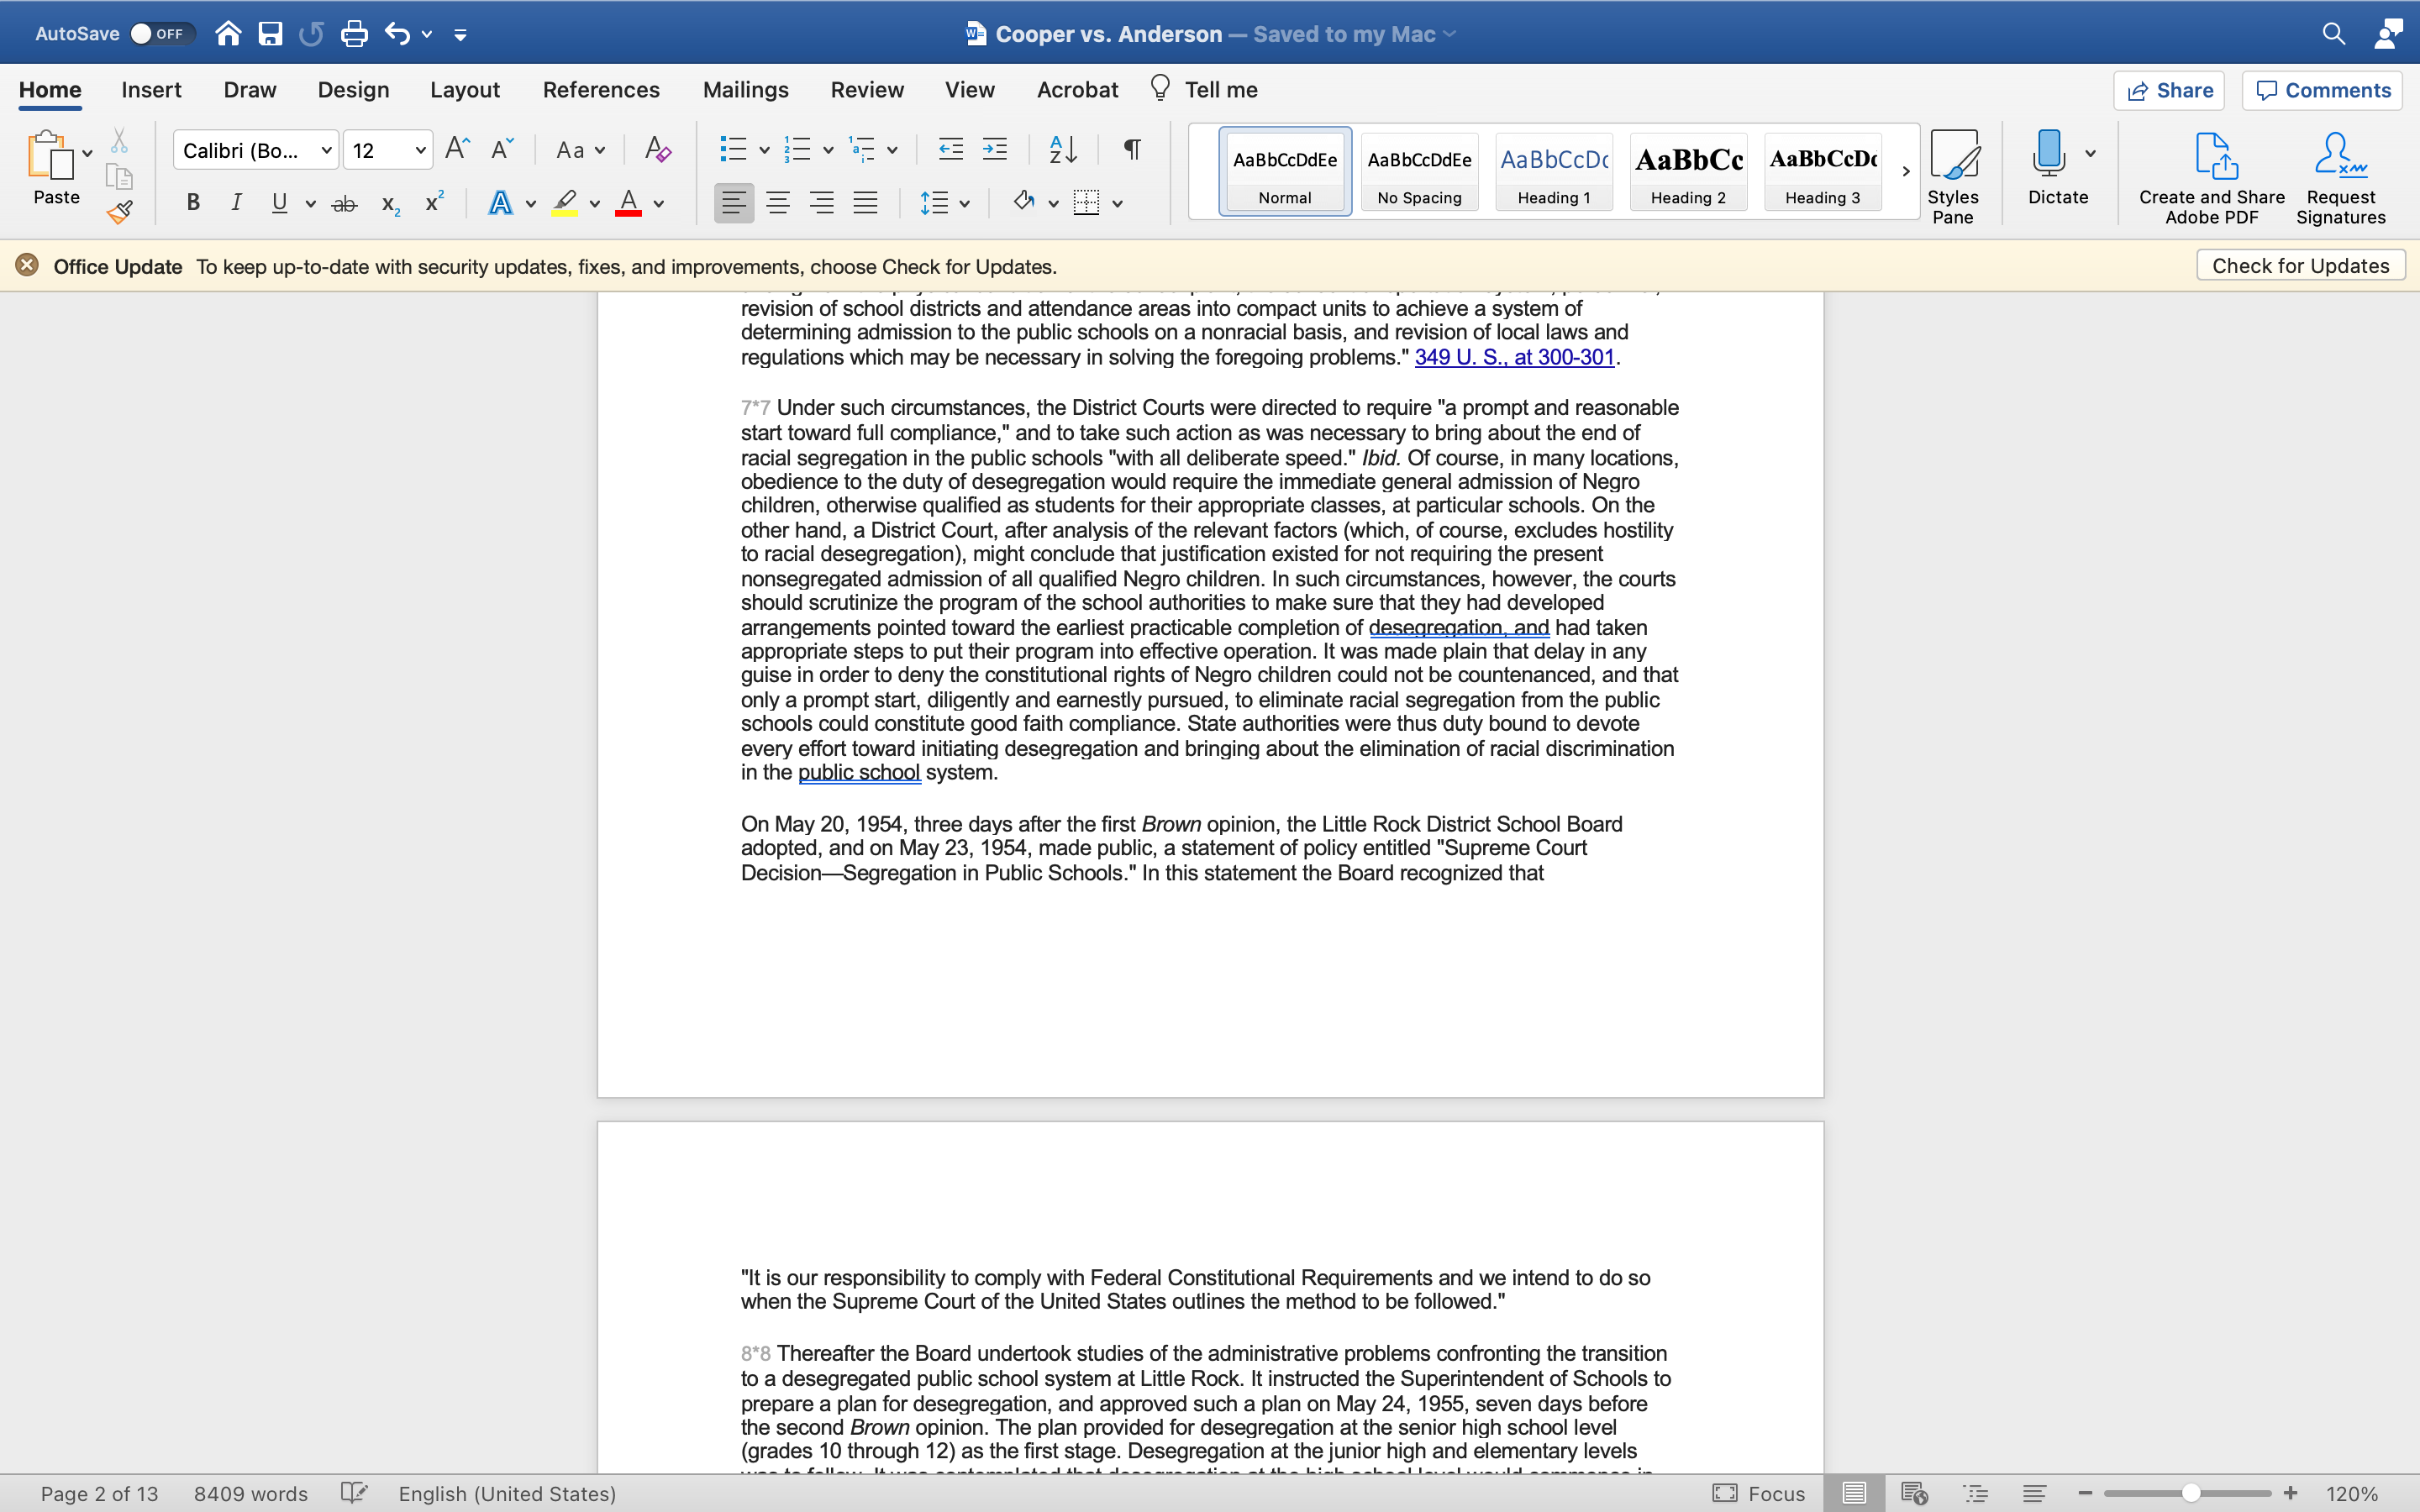
Task: Open the font size dropdown
Action: pos(419,149)
